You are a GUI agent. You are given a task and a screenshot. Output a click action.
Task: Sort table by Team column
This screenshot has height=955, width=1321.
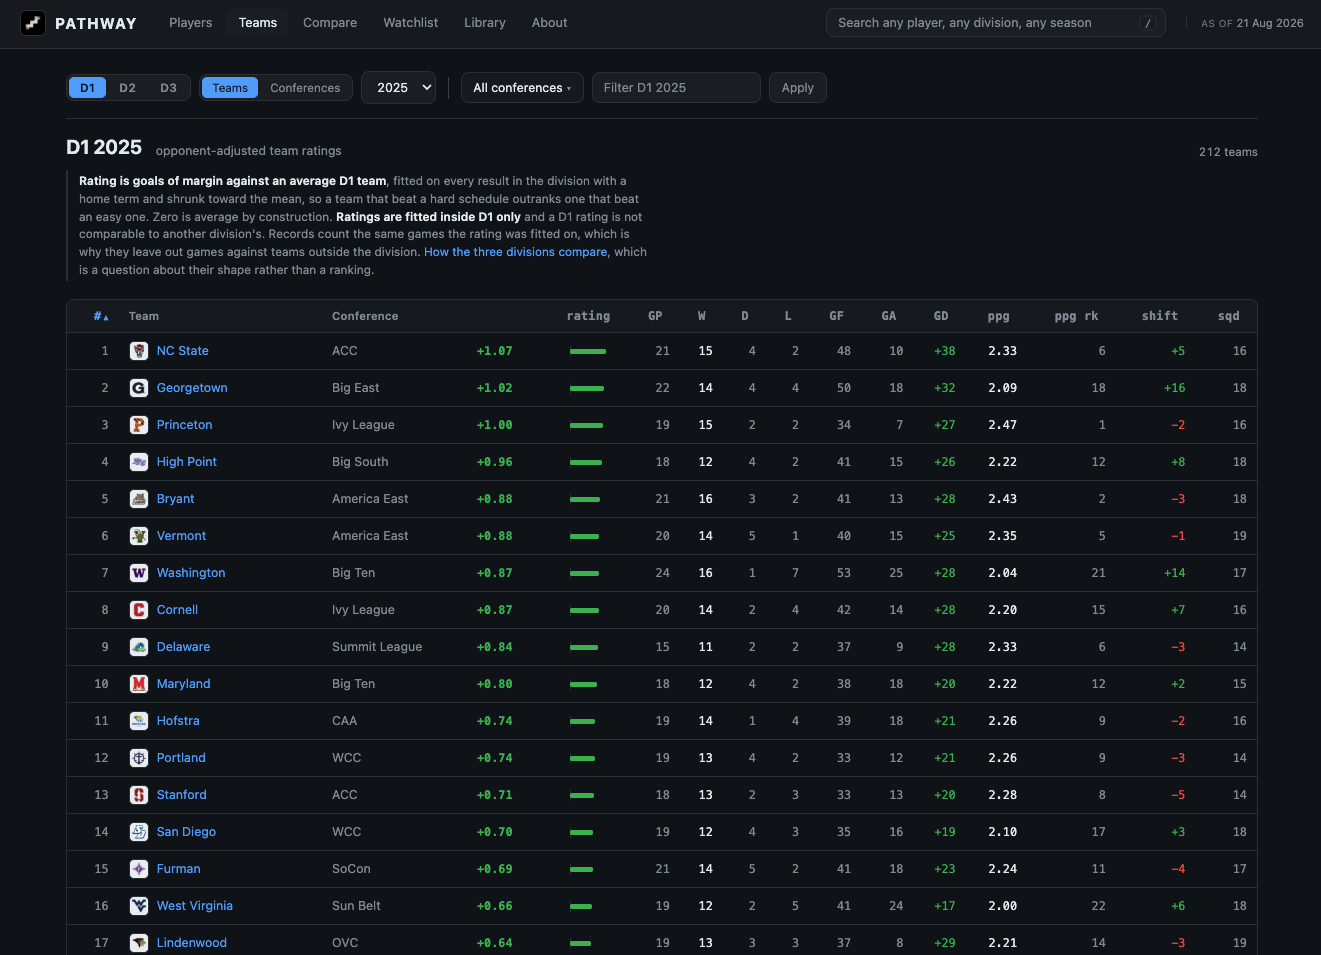[x=144, y=316]
